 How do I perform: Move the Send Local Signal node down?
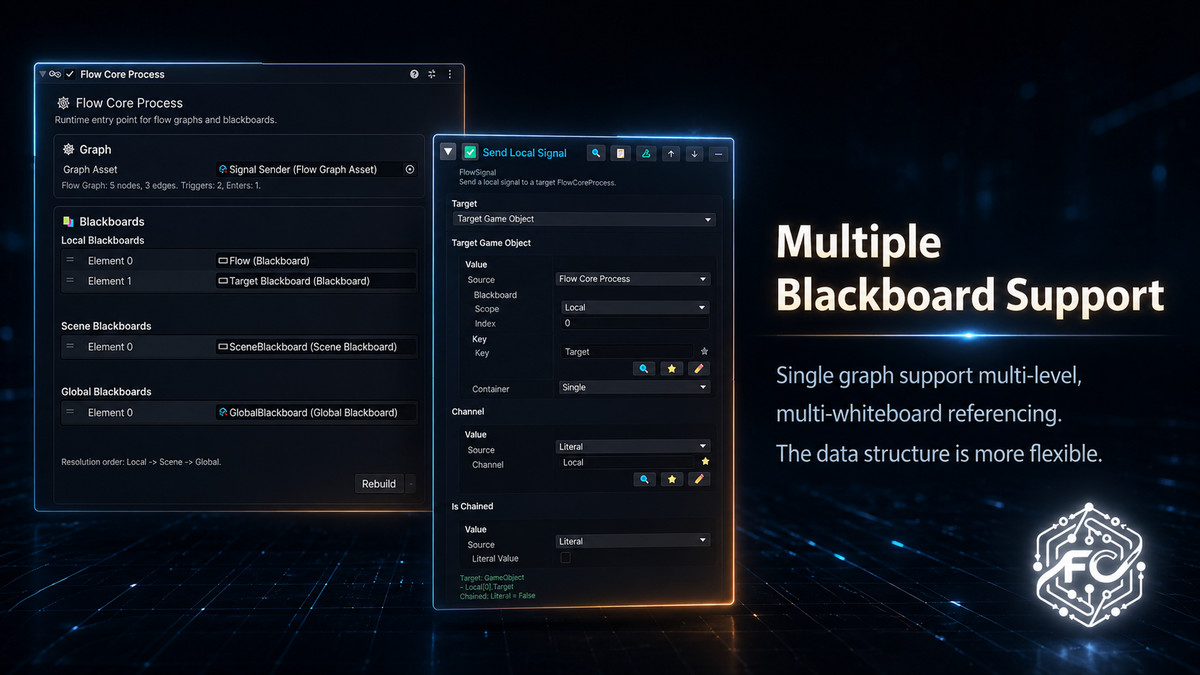[694, 153]
